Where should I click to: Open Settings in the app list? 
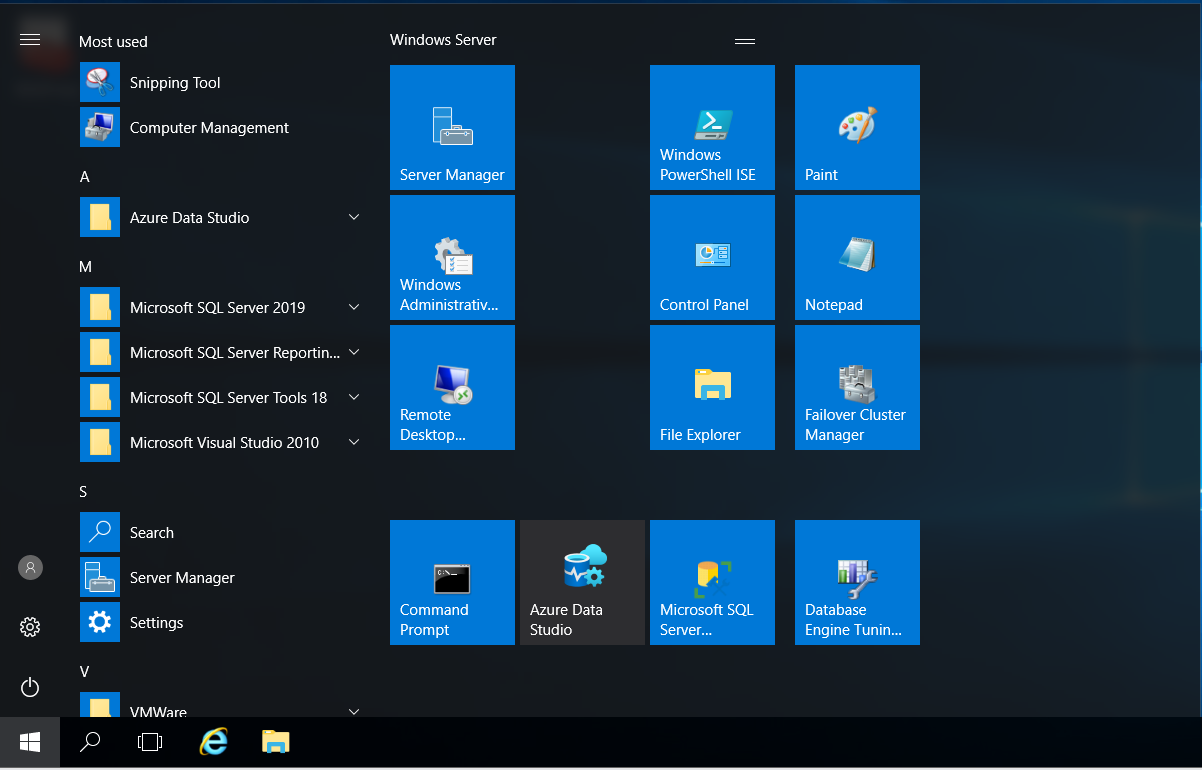tap(222, 623)
